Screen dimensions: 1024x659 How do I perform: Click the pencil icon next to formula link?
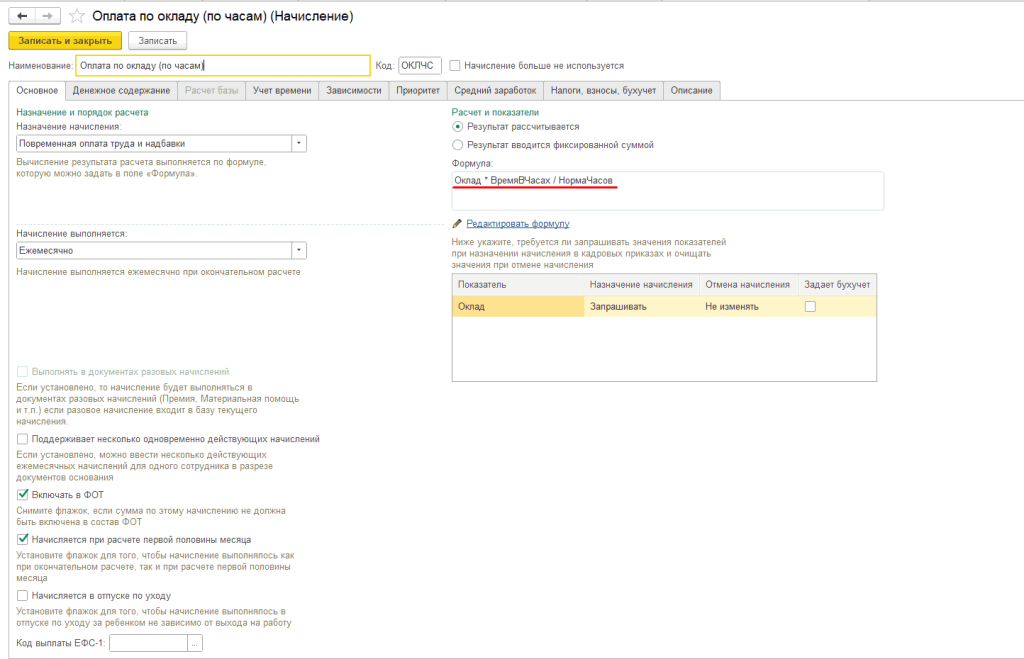point(457,224)
